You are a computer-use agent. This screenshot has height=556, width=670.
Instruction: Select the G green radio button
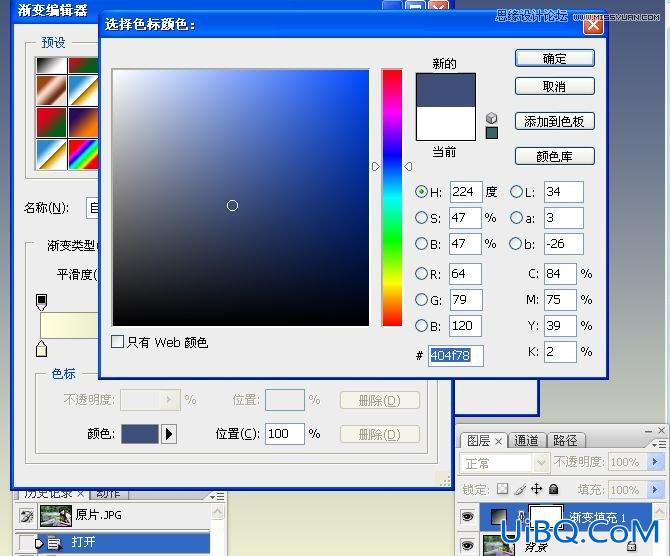421,300
